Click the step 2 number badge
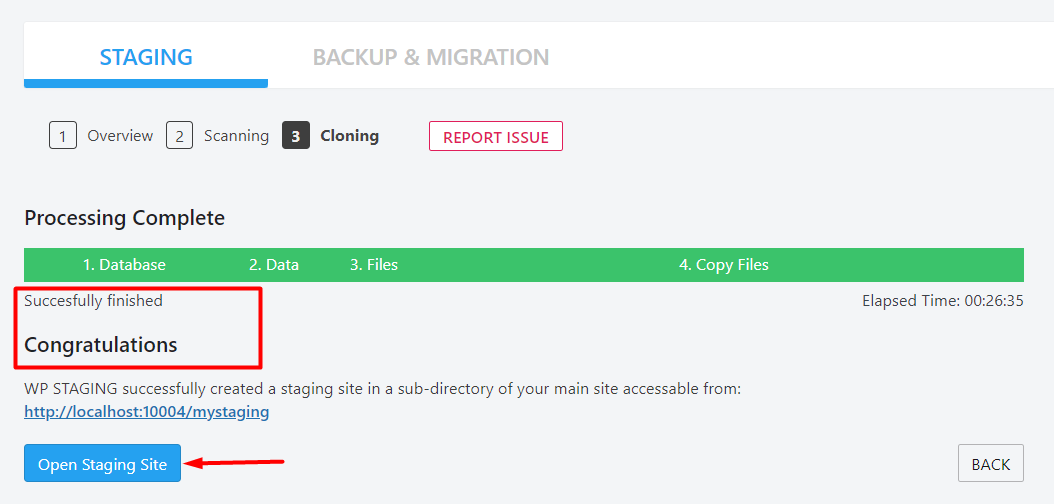This screenshot has height=504, width=1054. (179, 136)
